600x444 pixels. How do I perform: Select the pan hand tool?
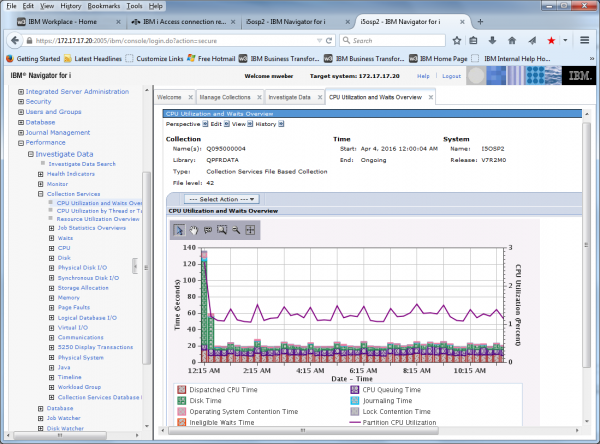[194, 230]
